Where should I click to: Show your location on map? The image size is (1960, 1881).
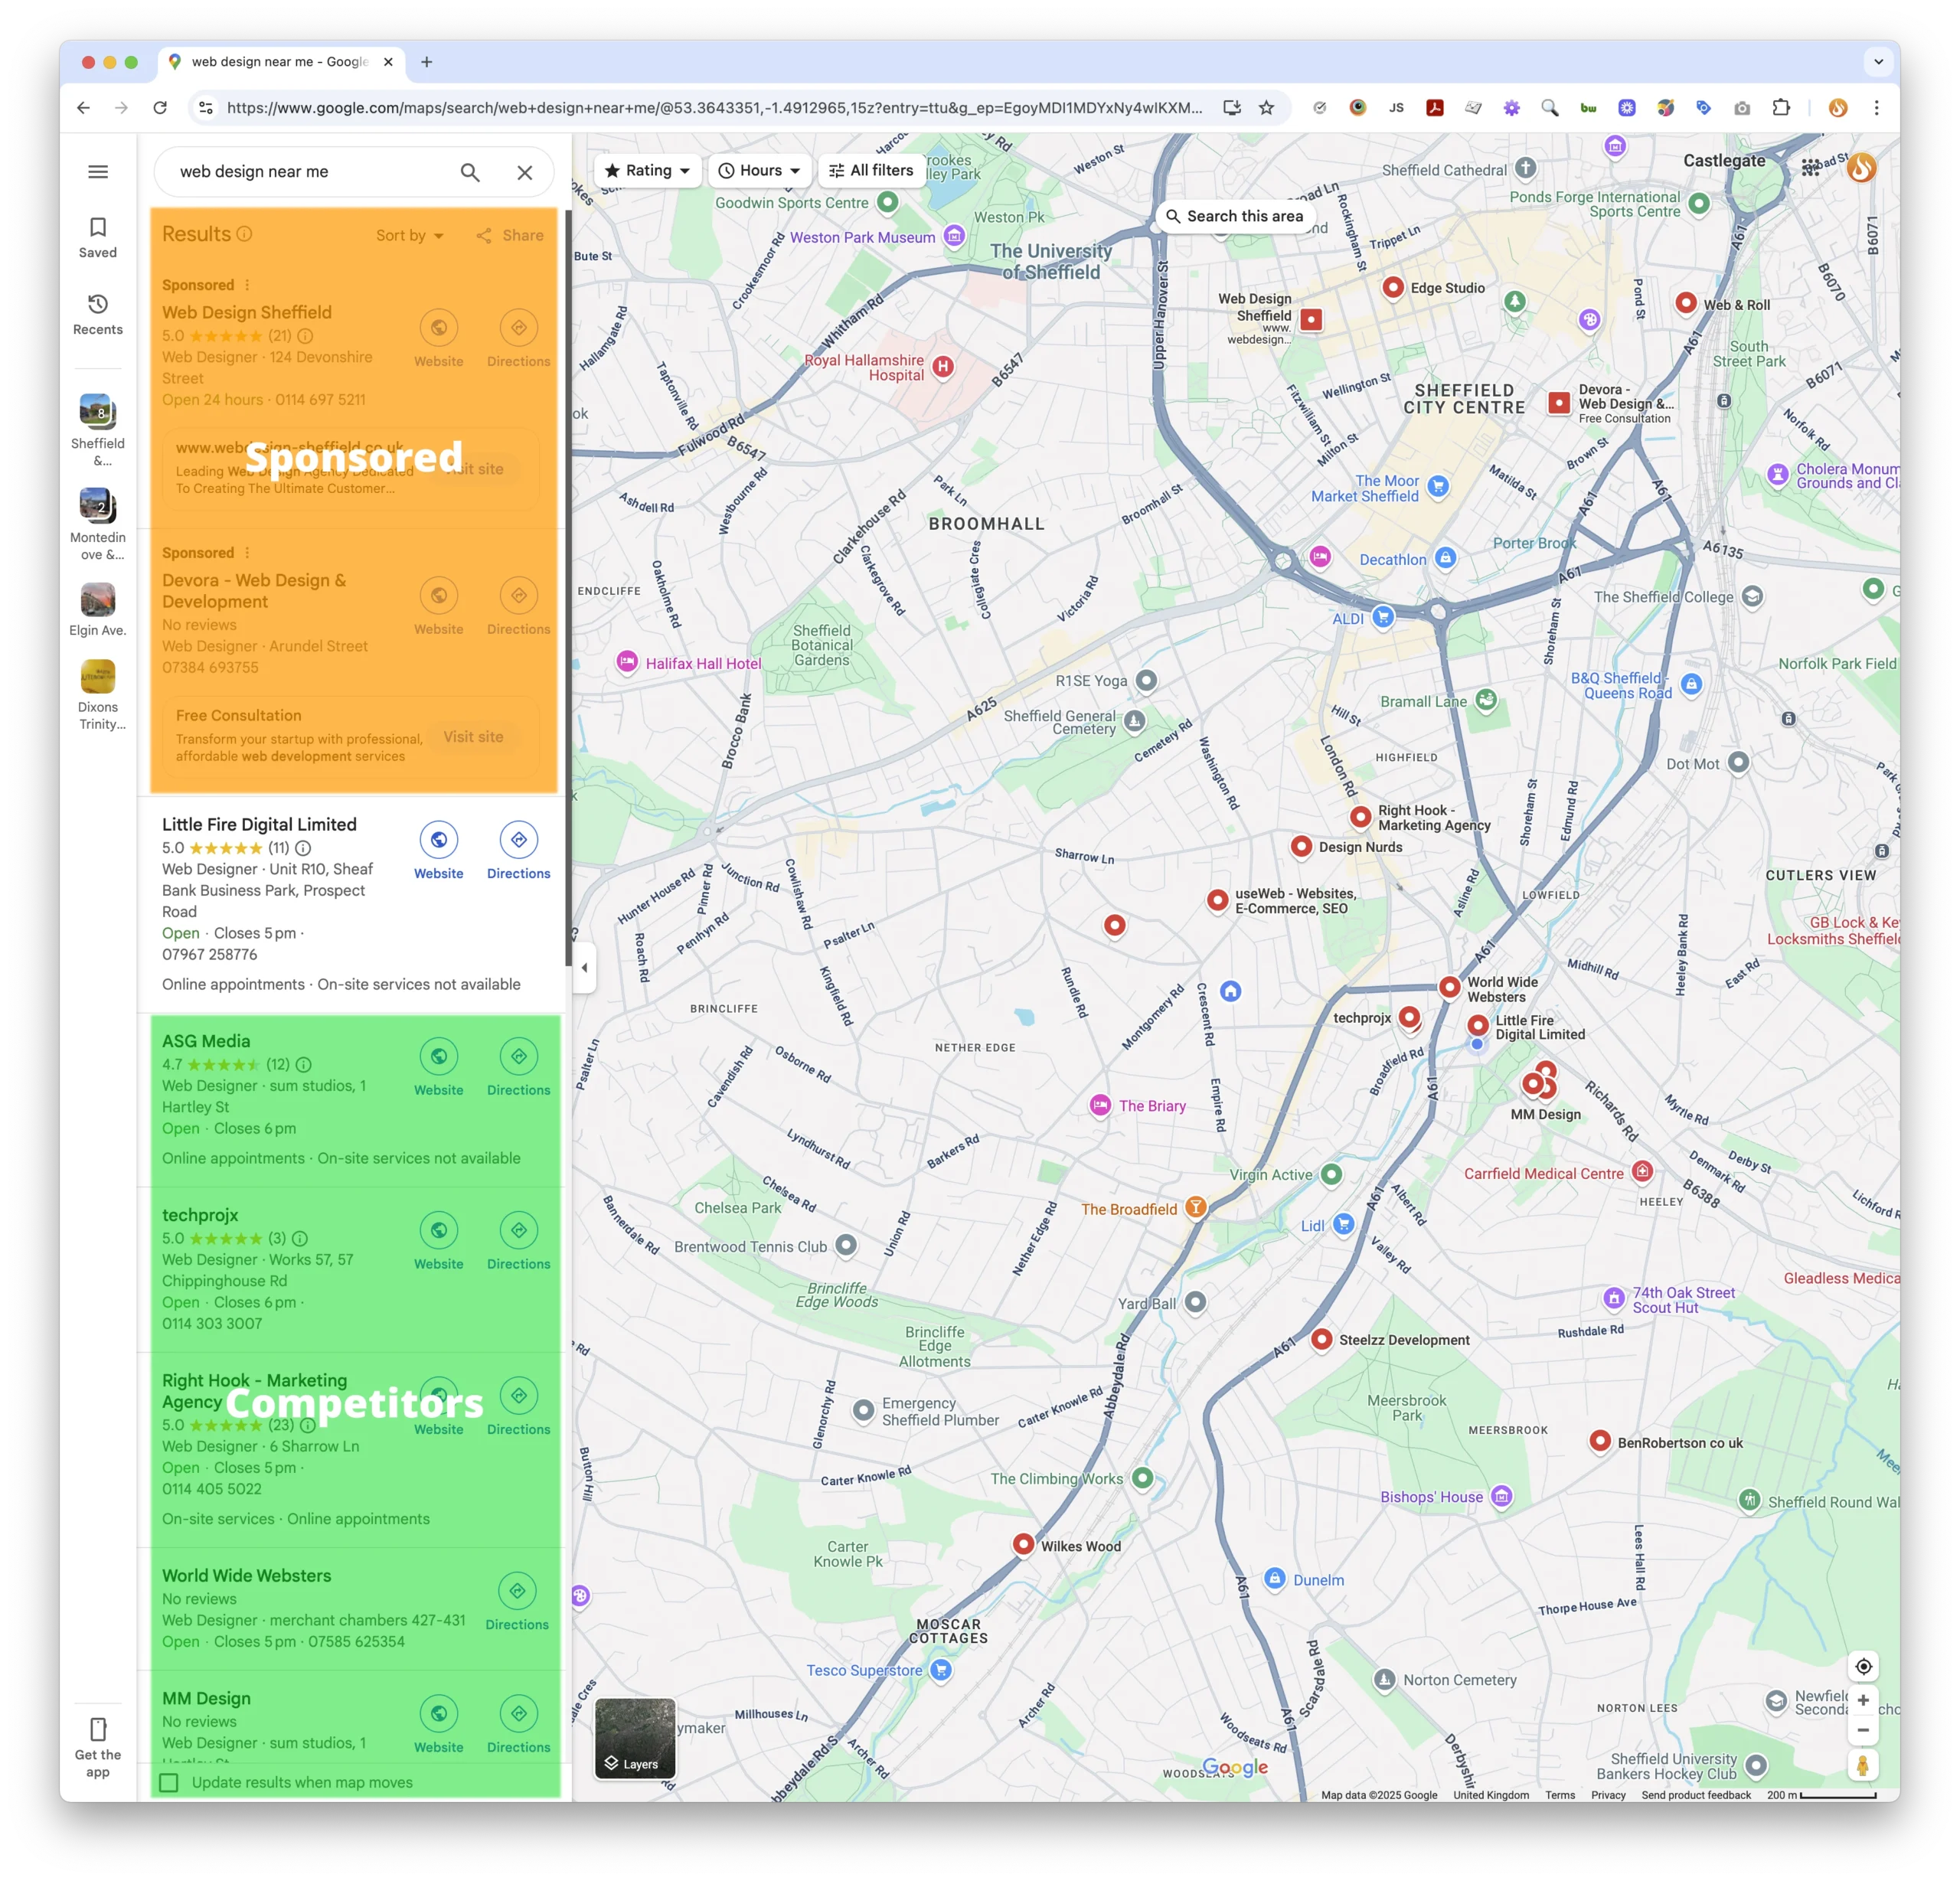click(x=1863, y=1667)
